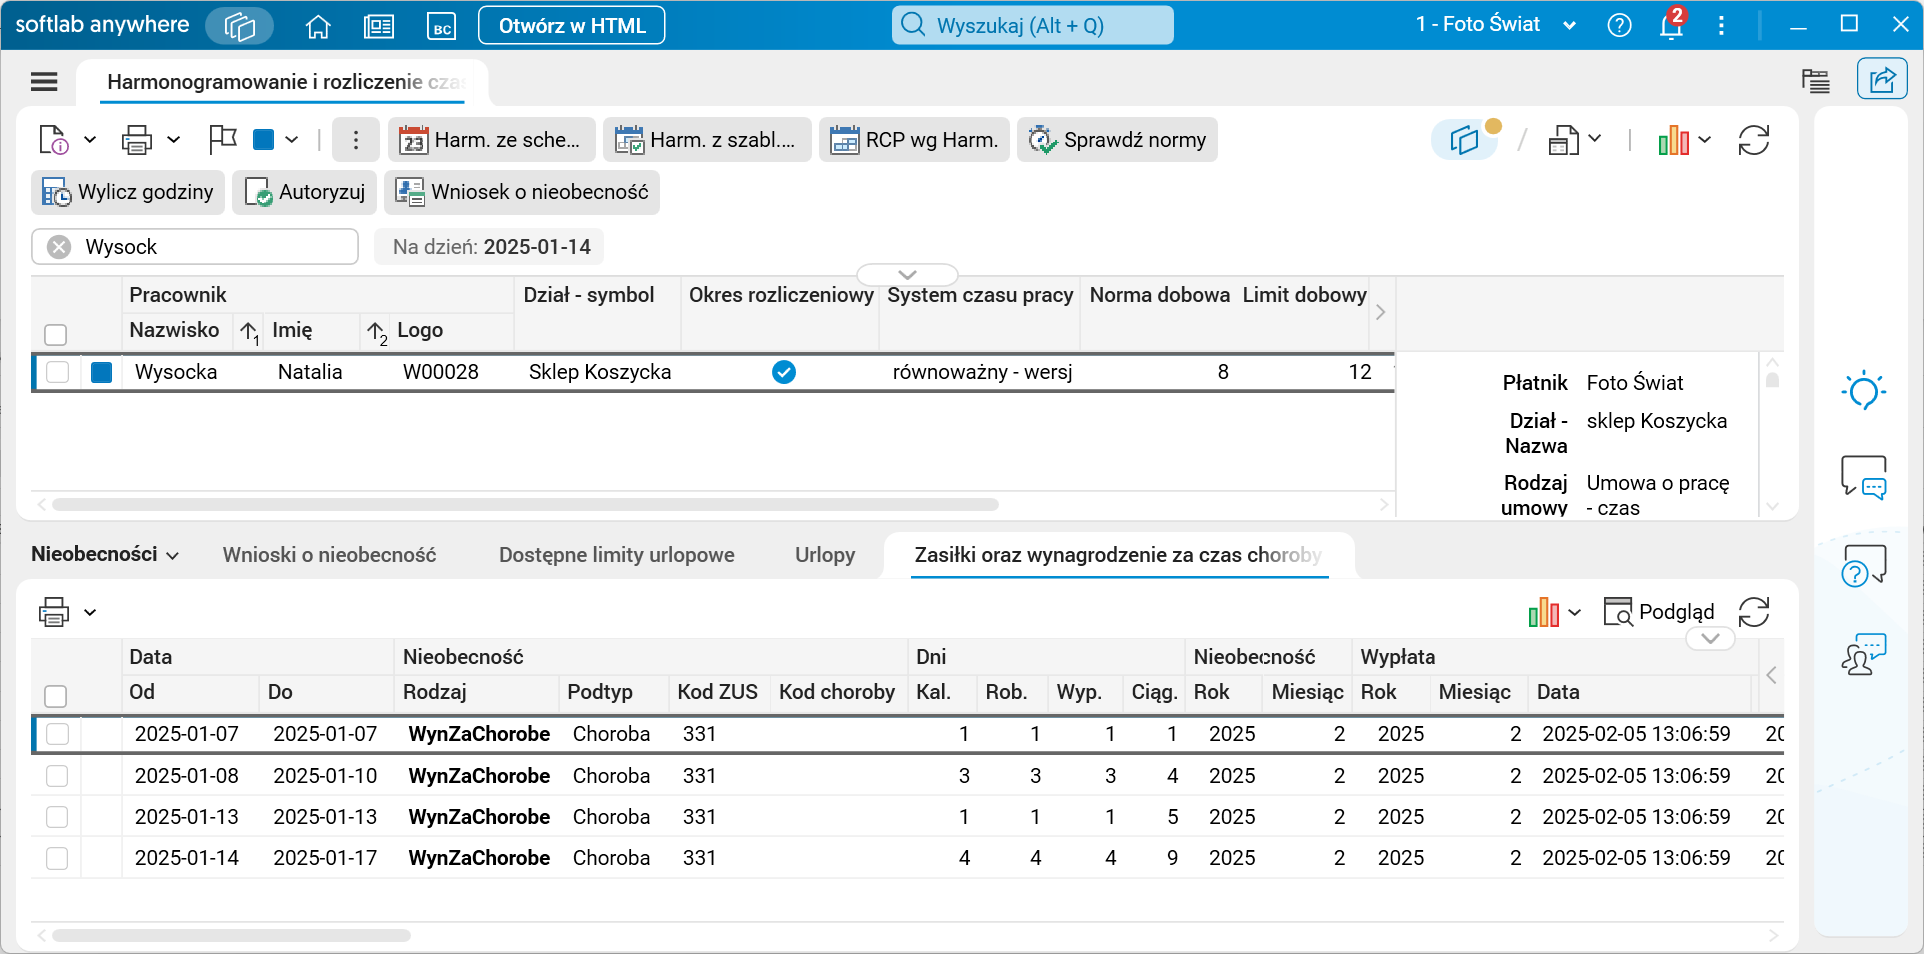Click the blue color flag swatch in toolbar
This screenshot has height=954, width=1924.
[x=264, y=140]
